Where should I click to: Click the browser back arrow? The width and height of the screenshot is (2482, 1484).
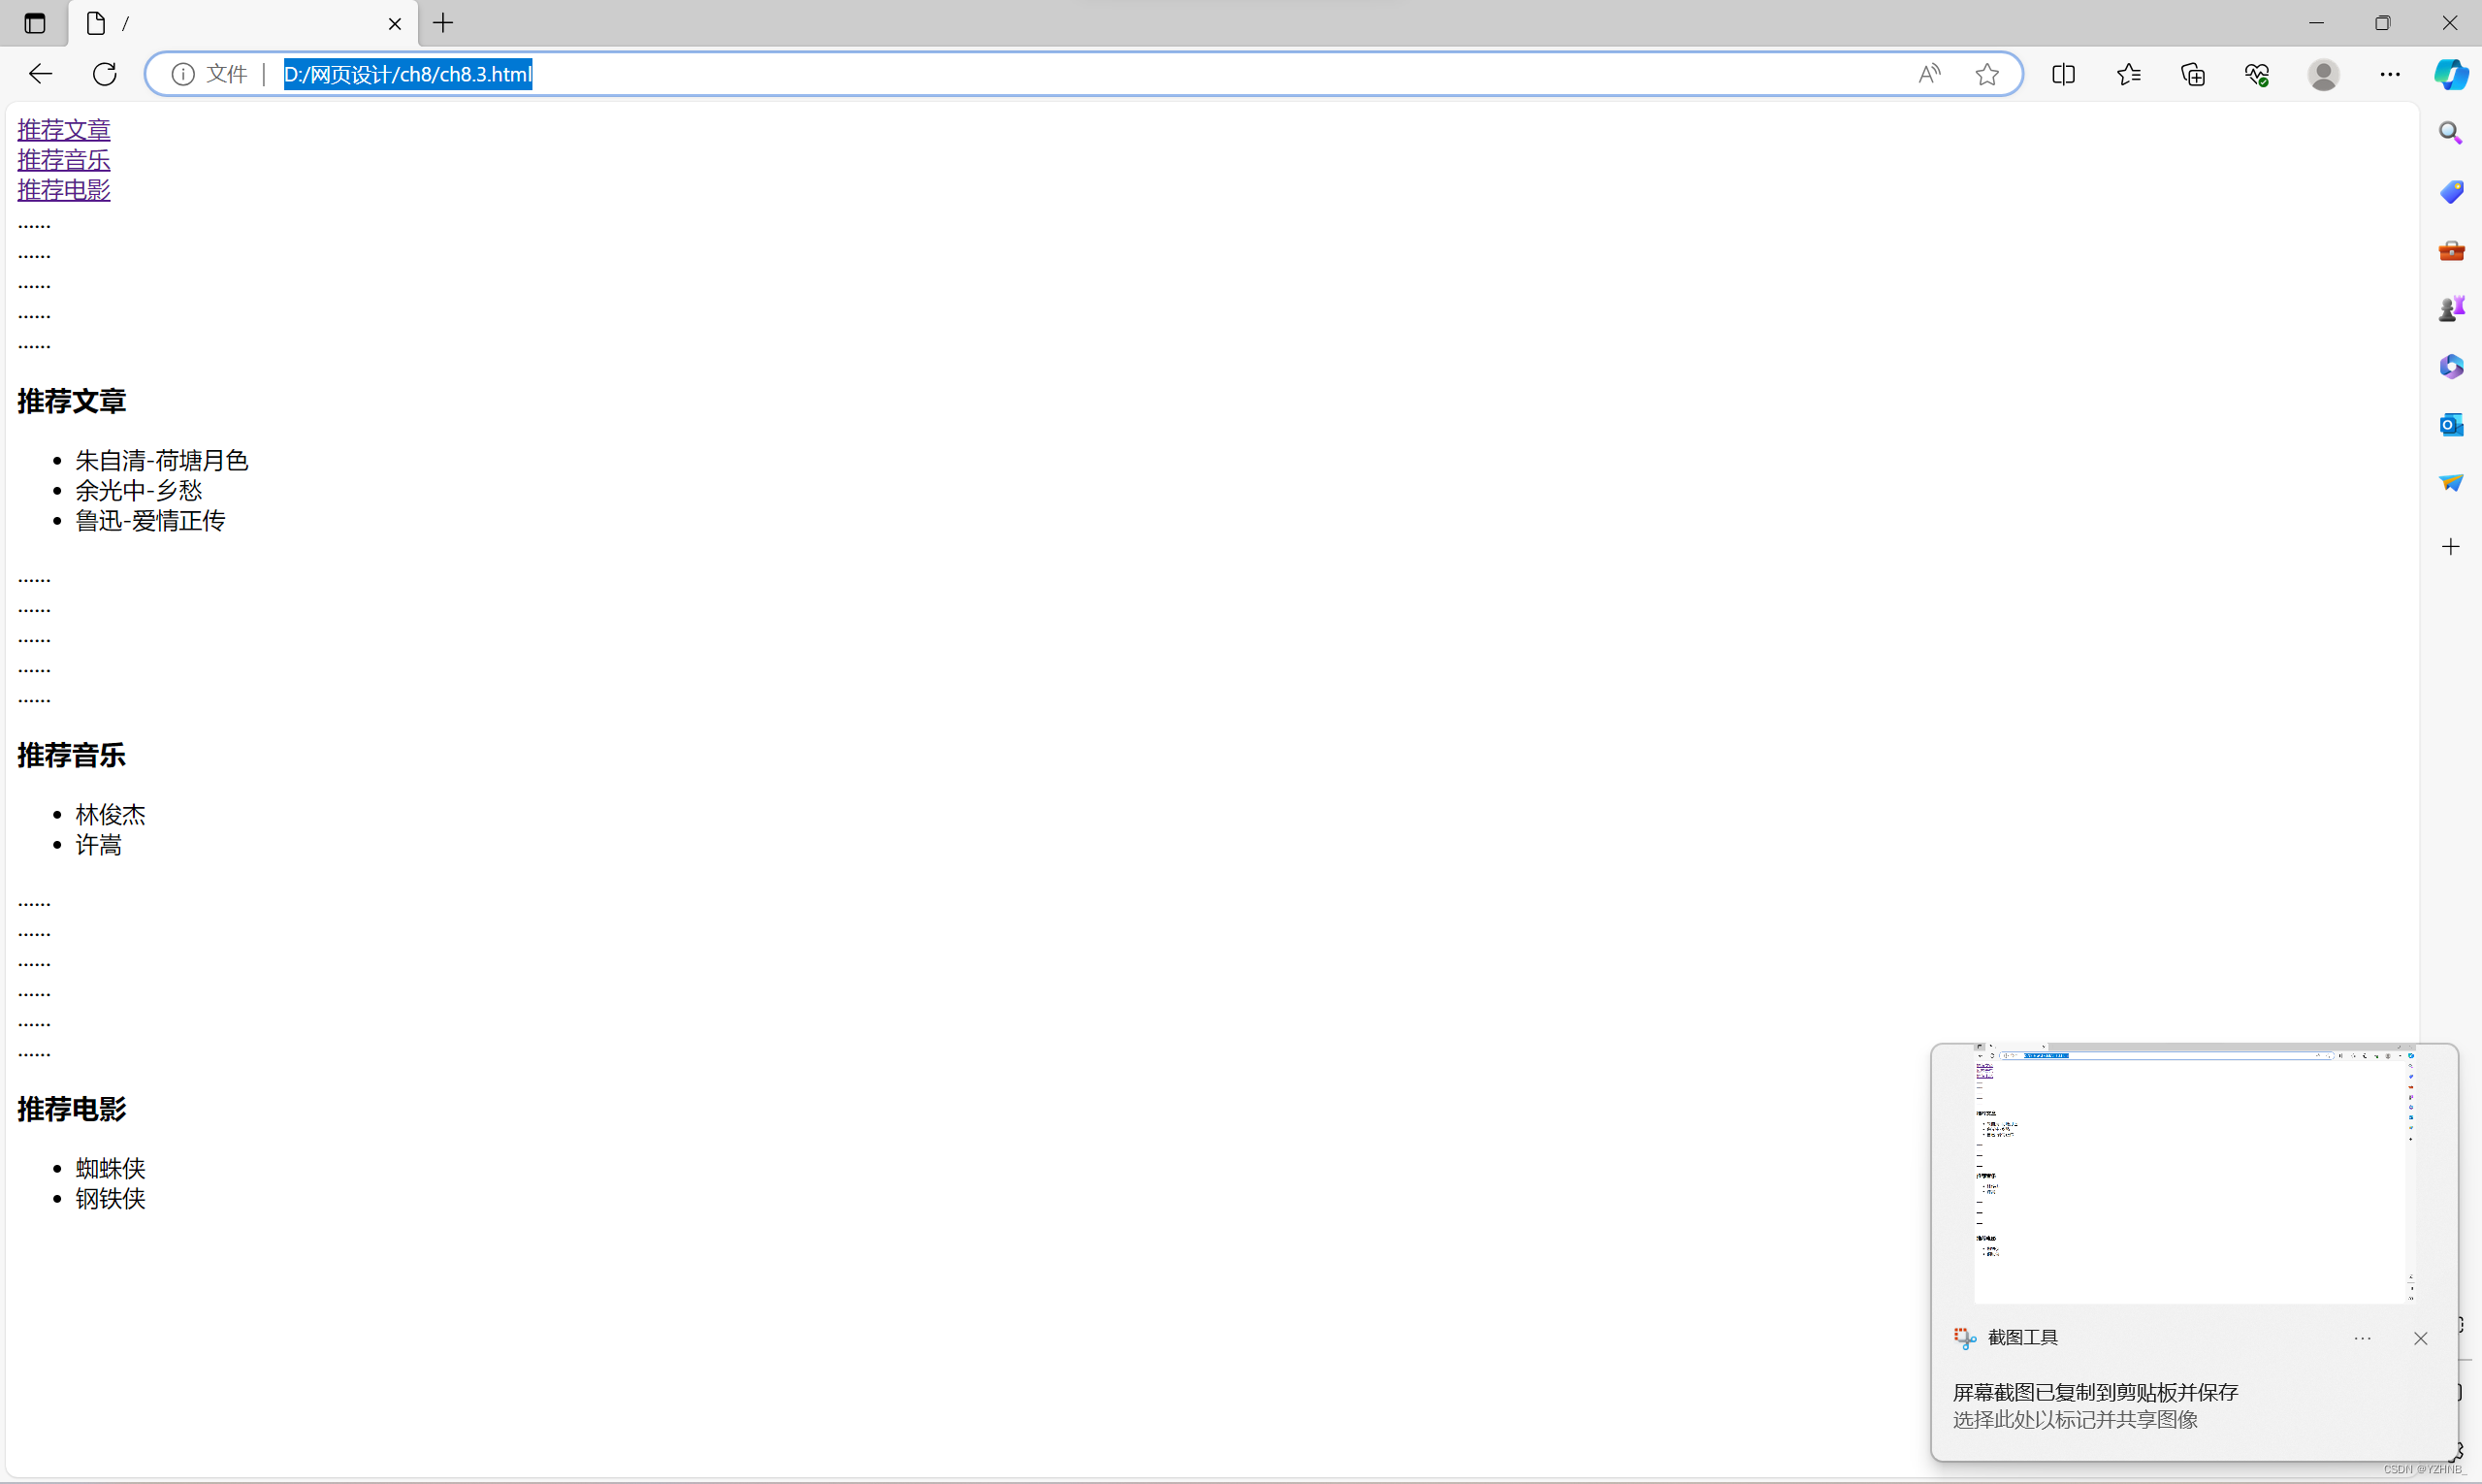pos(40,74)
